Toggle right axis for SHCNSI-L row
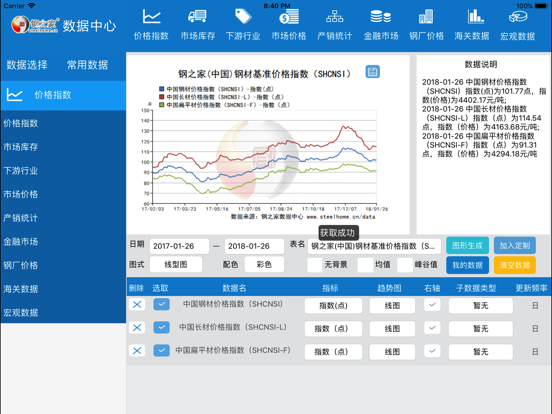The image size is (552, 414). tap(432, 328)
